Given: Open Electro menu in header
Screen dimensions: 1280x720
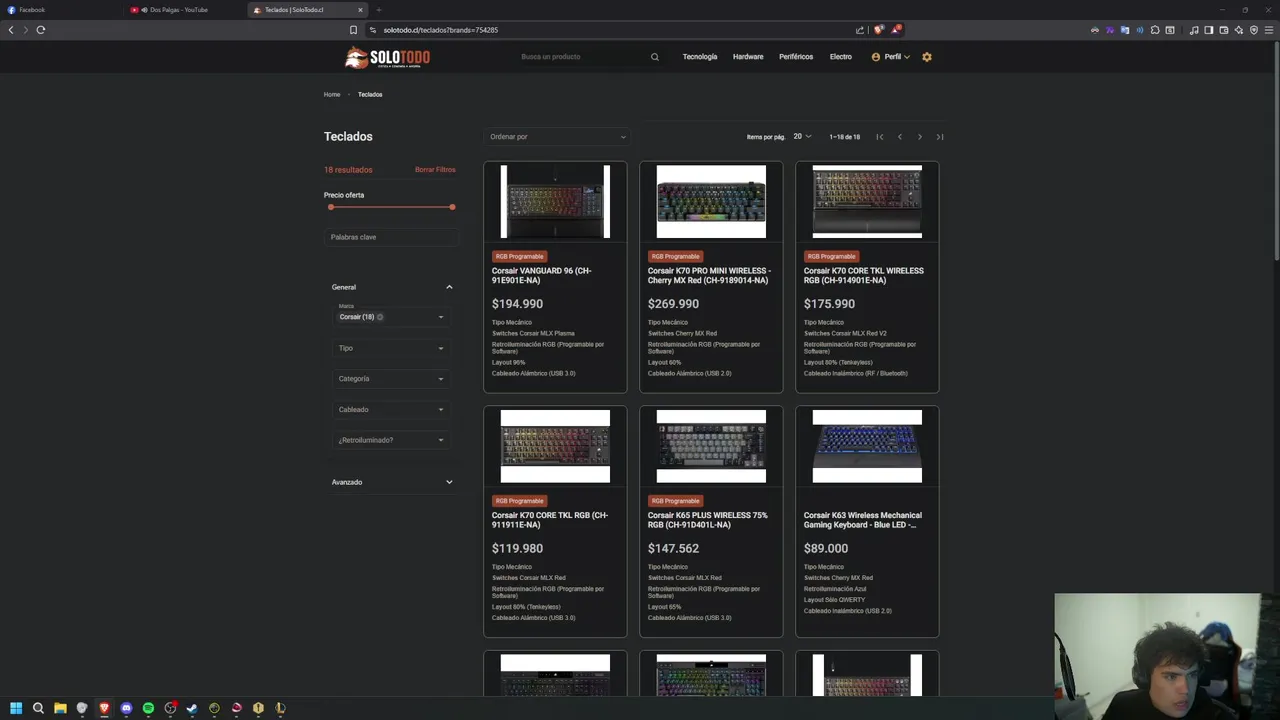Looking at the screenshot, I should point(841,57).
